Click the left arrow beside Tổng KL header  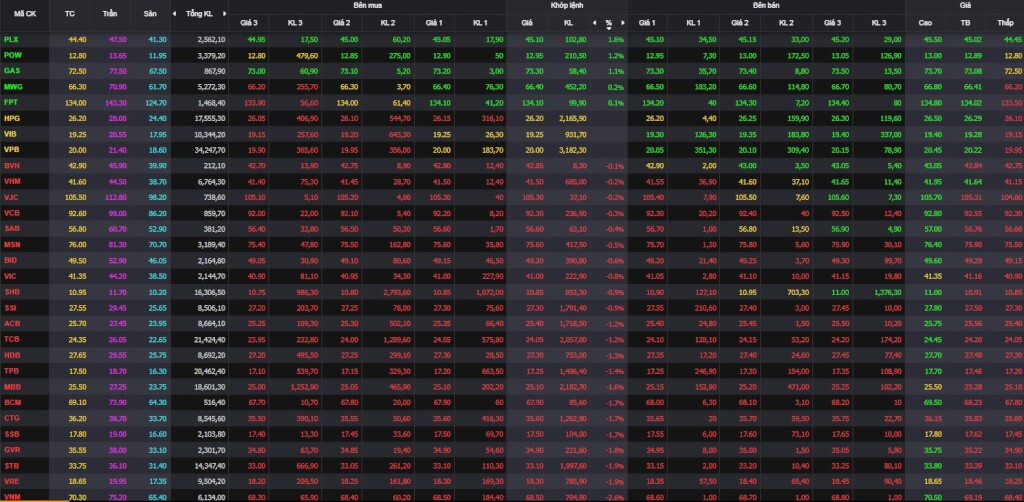[174, 14]
